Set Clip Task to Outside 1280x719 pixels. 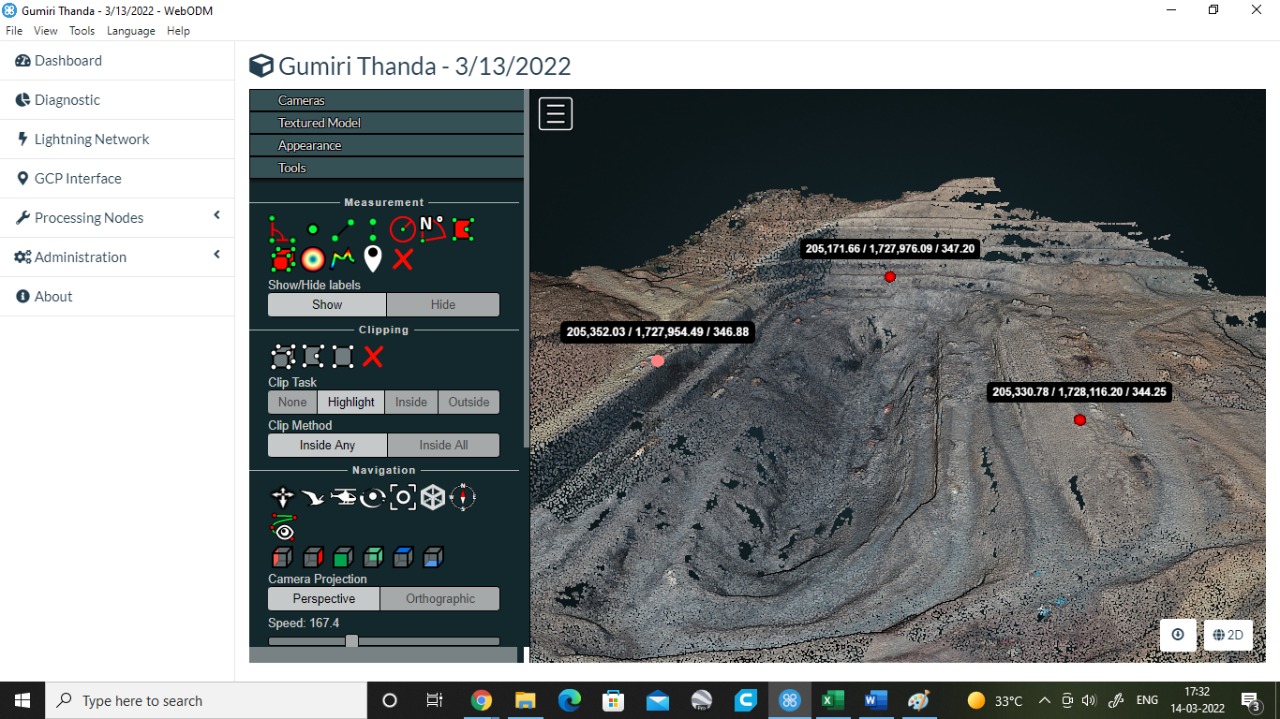(468, 401)
